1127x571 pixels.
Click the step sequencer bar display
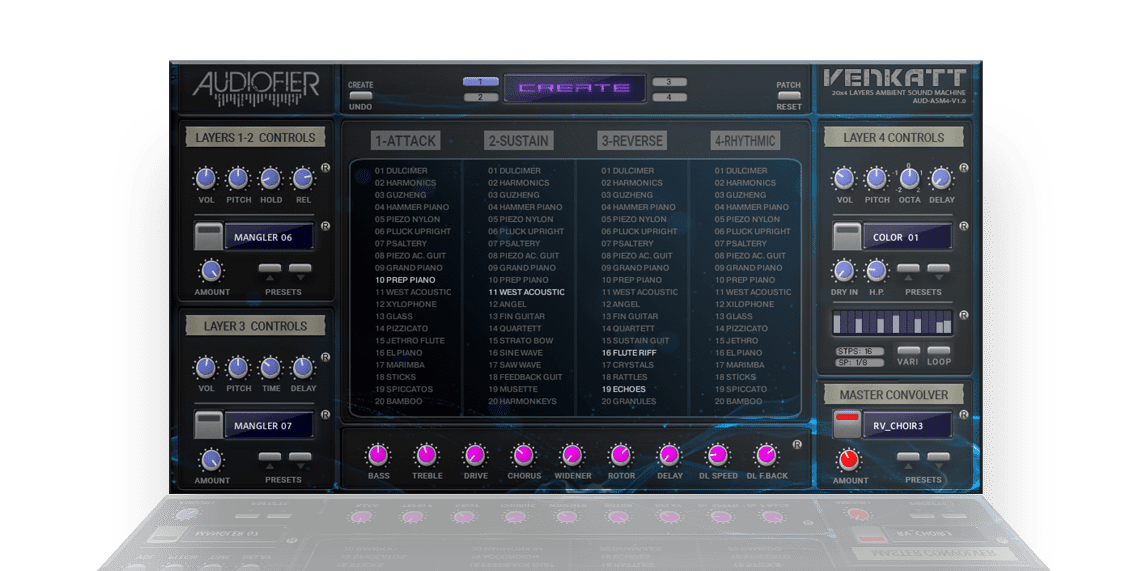[x=892, y=323]
